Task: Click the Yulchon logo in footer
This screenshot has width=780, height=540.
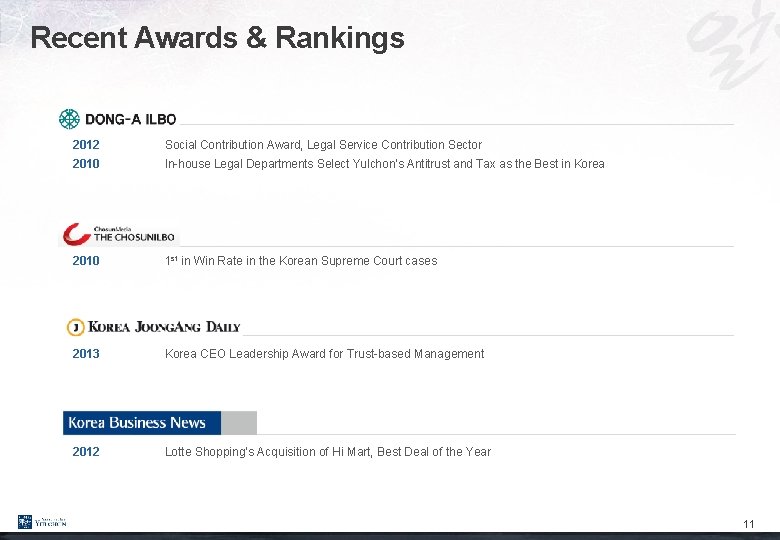Action: 42,522
